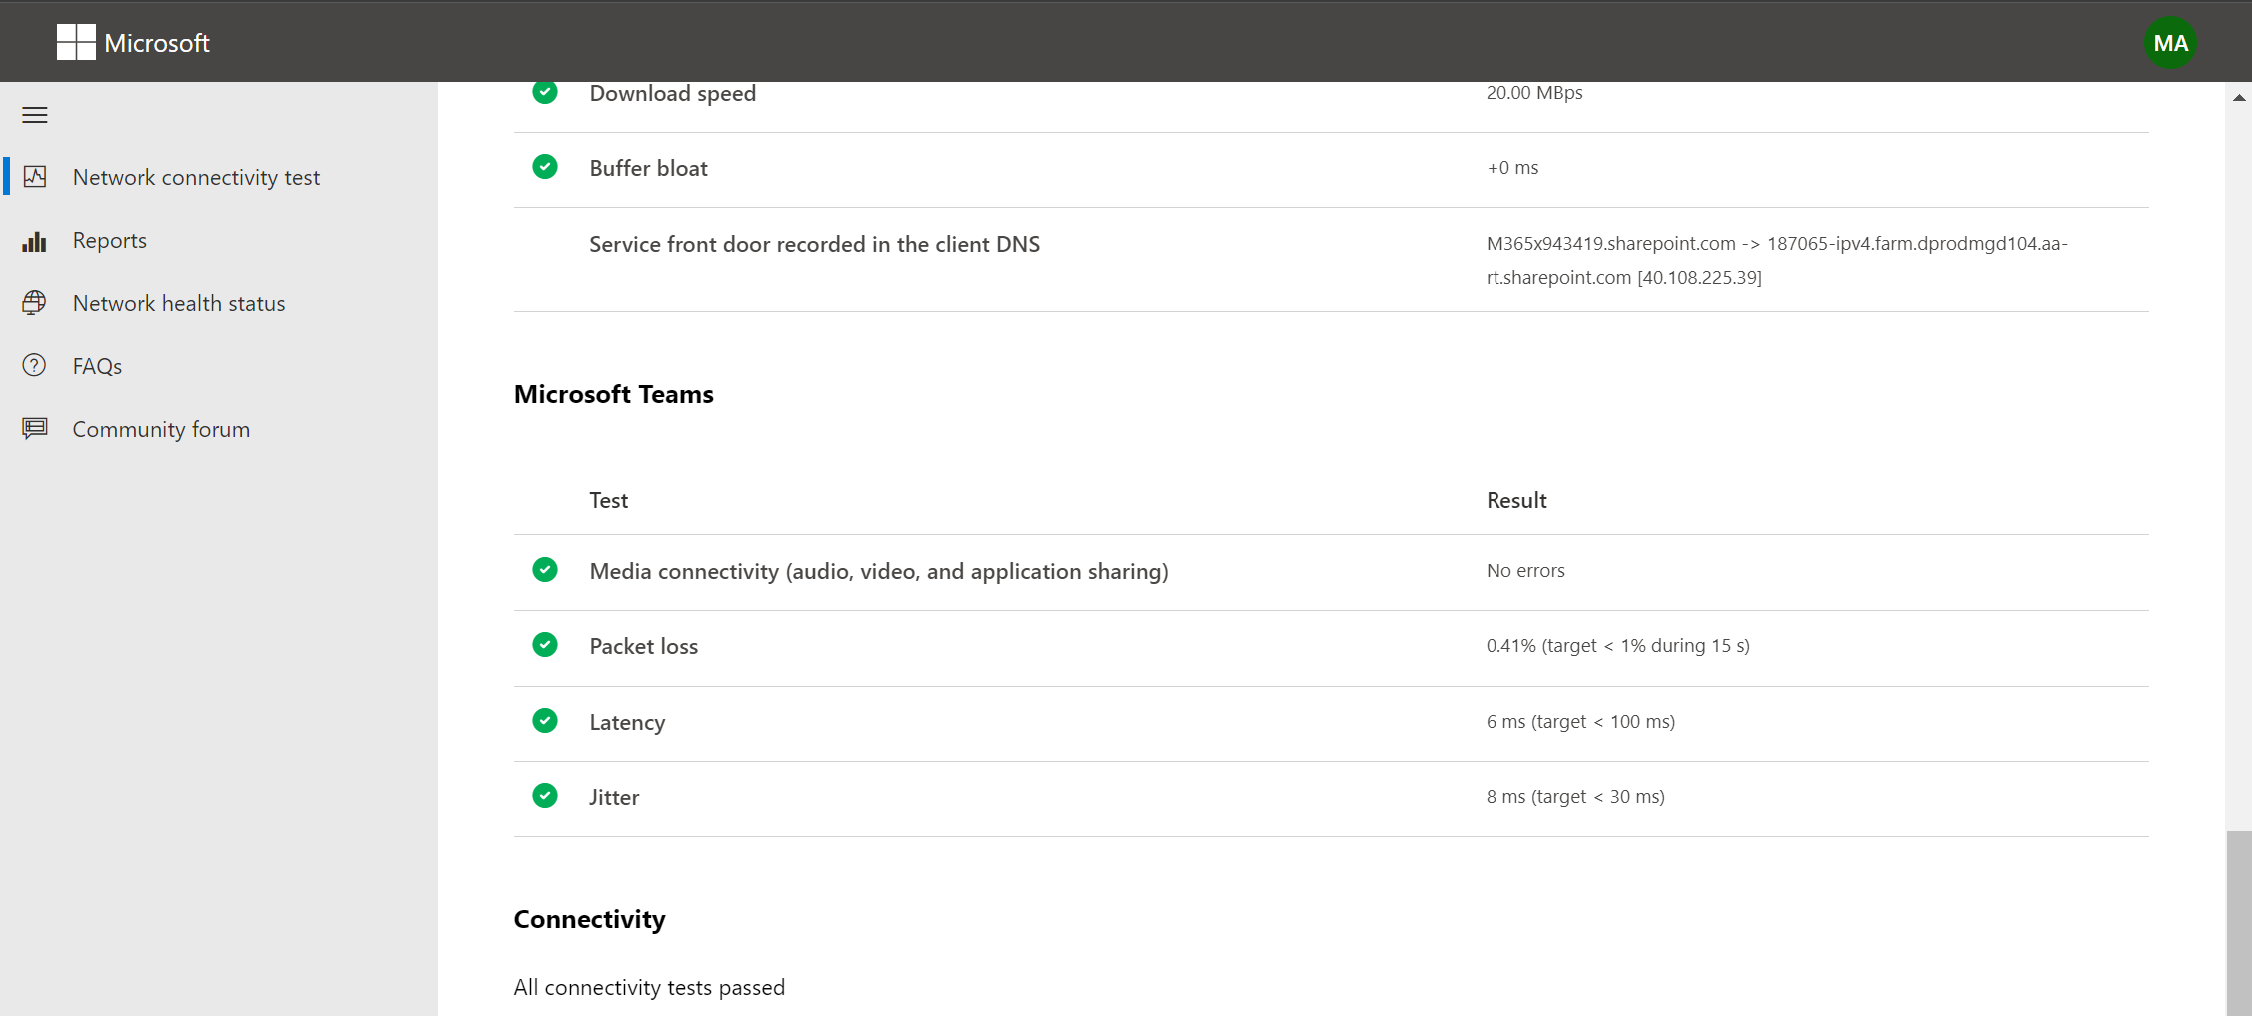Click the FAQs question mark icon

tap(35, 366)
